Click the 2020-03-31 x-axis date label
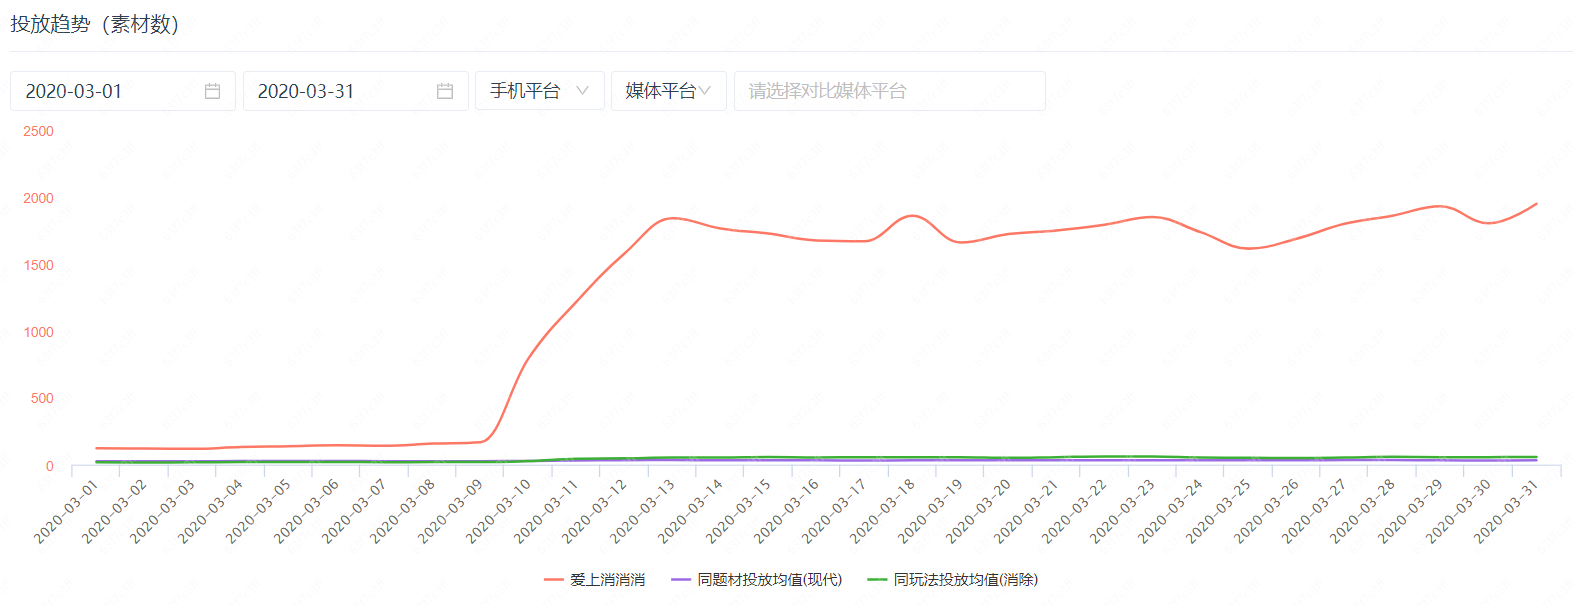 1506,512
